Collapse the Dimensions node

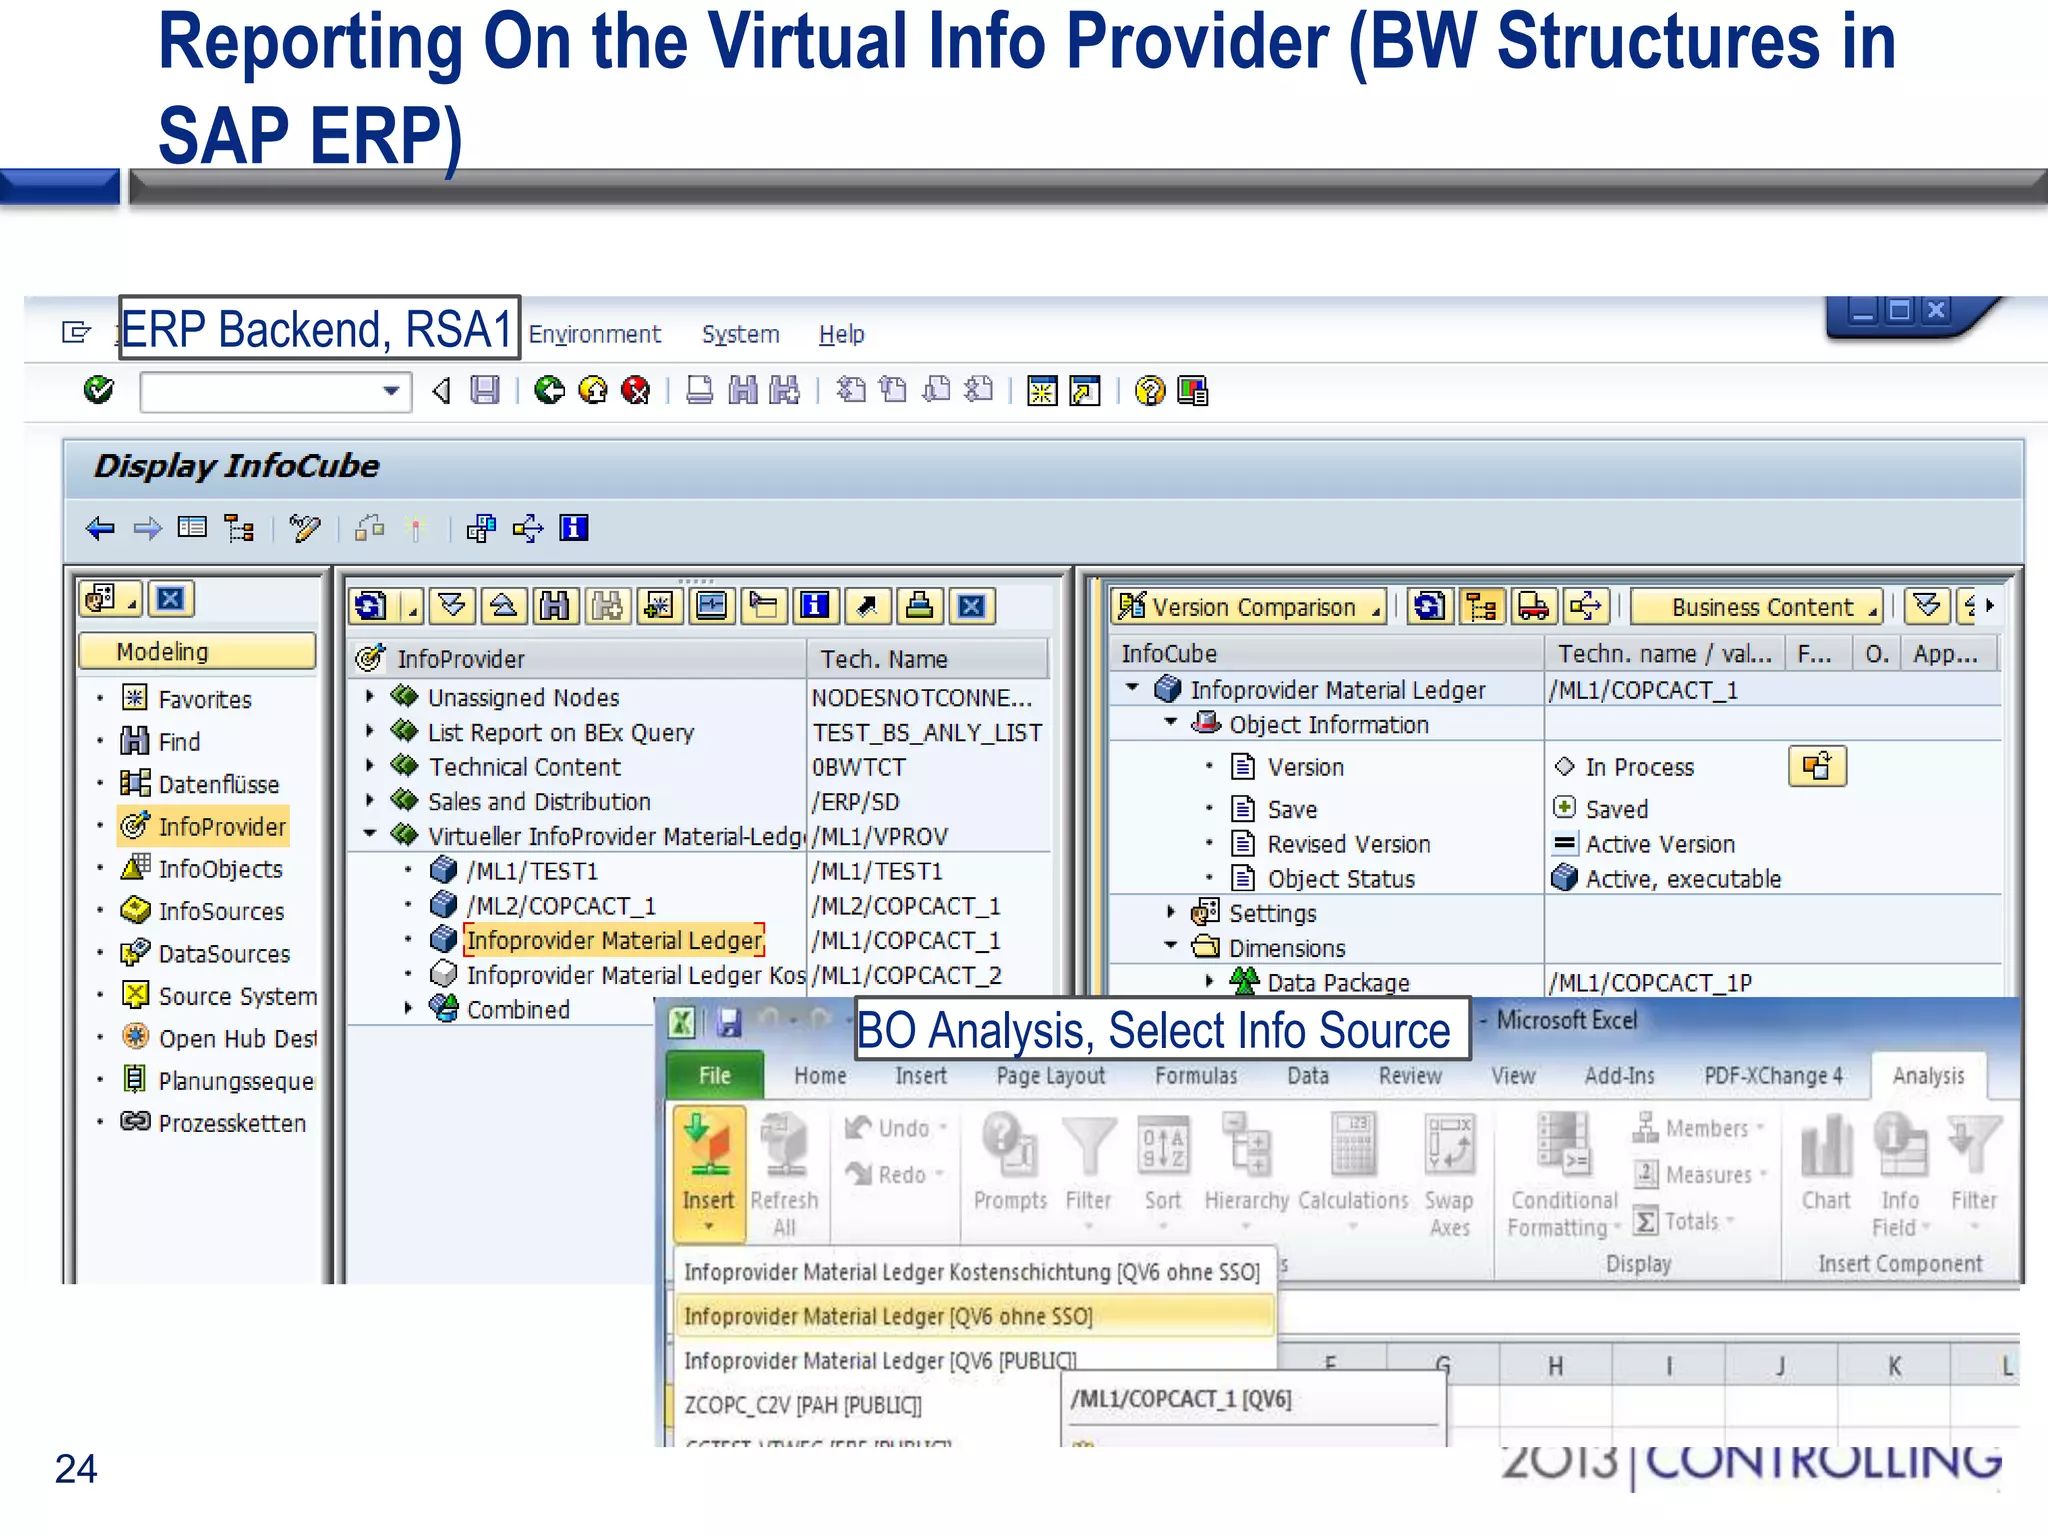(1171, 946)
